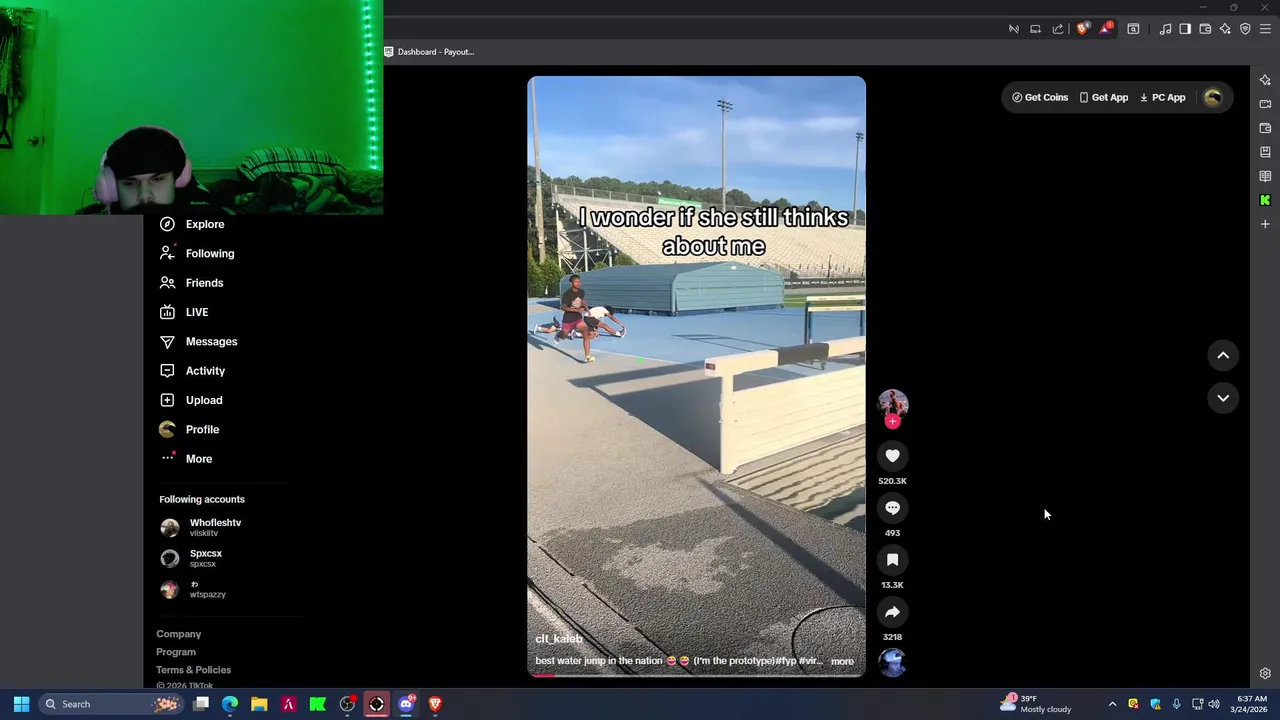1280x720 pixels.
Task: Expand the caption with 'more'
Action: 842,661
